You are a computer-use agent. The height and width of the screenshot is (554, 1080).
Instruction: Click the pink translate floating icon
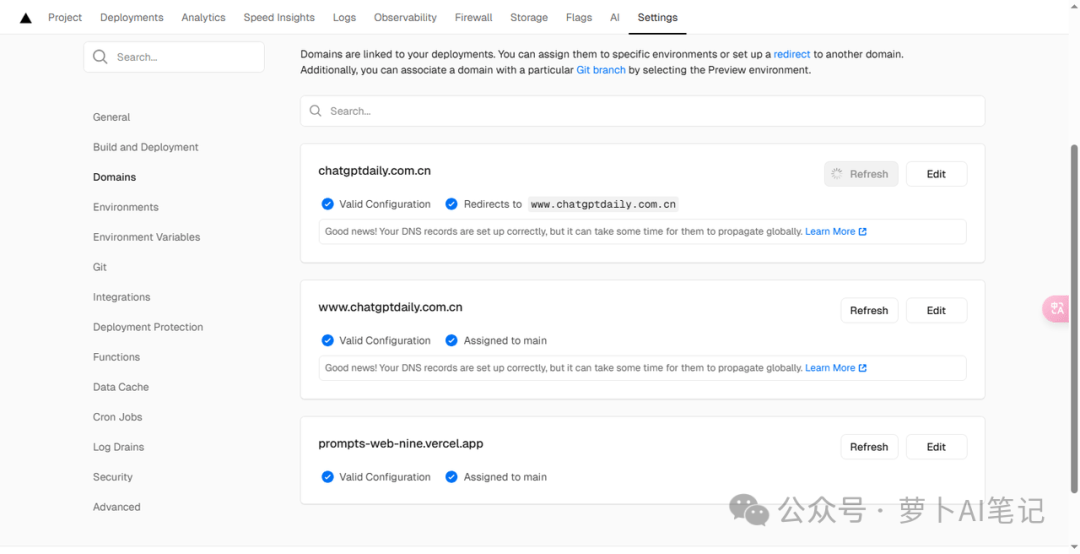pyautogui.click(x=1056, y=308)
